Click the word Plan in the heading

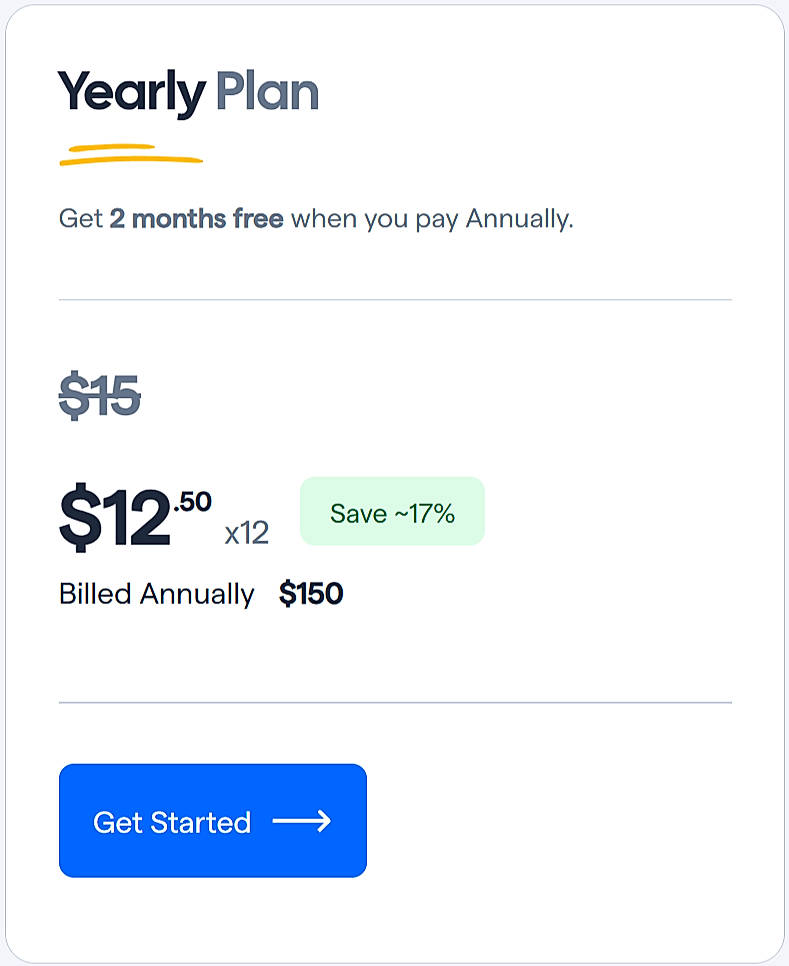point(267,92)
